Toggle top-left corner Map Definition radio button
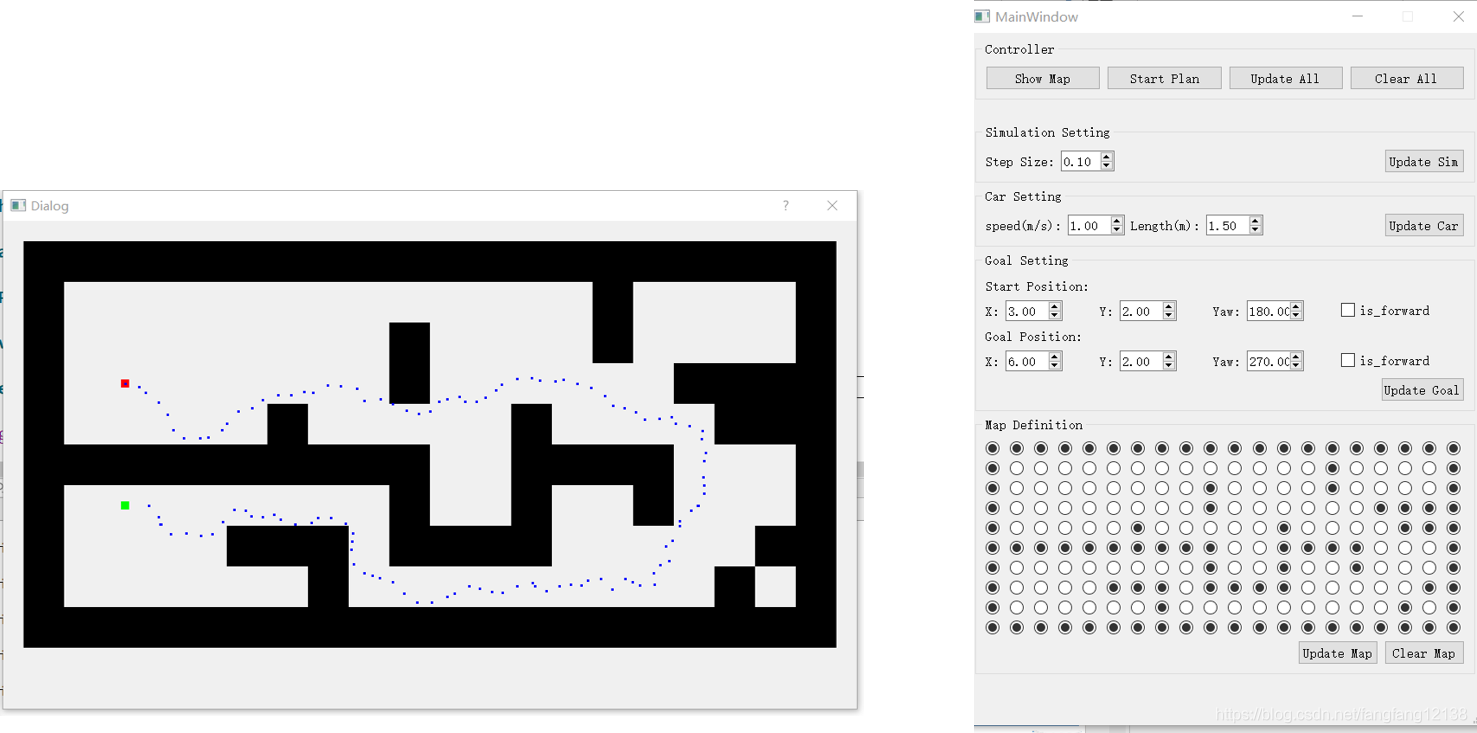The height and width of the screenshot is (733, 1477). [992, 448]
